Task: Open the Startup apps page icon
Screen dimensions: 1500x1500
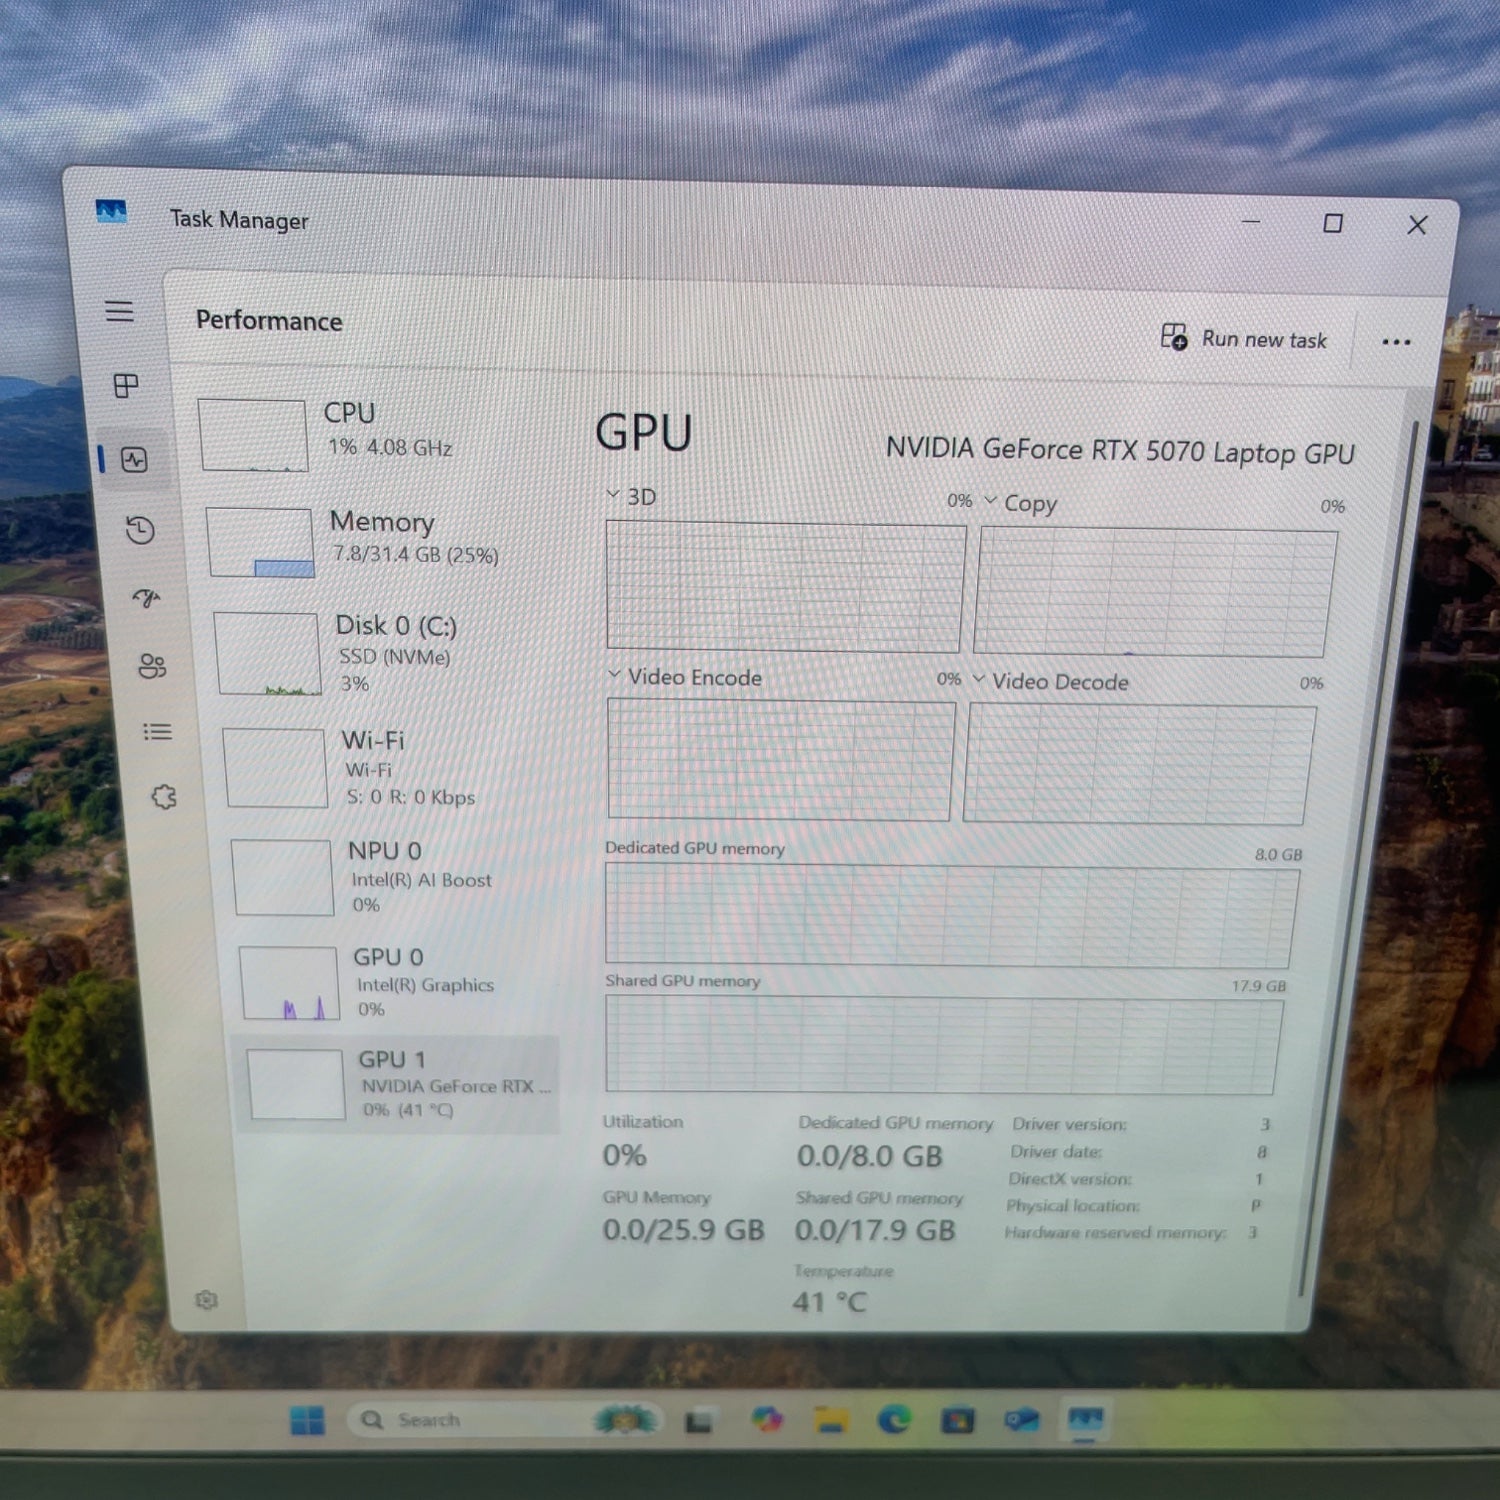Action: tap(147, 598)
